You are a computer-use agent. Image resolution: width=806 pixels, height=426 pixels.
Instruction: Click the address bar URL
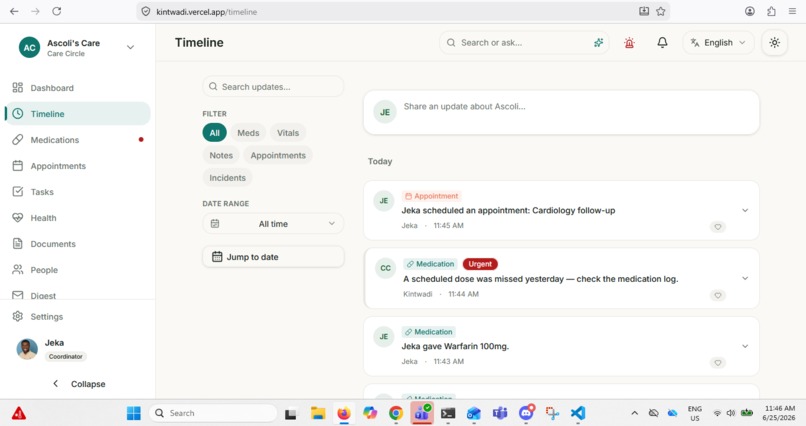pyautogui.click(x=207, y=12)
